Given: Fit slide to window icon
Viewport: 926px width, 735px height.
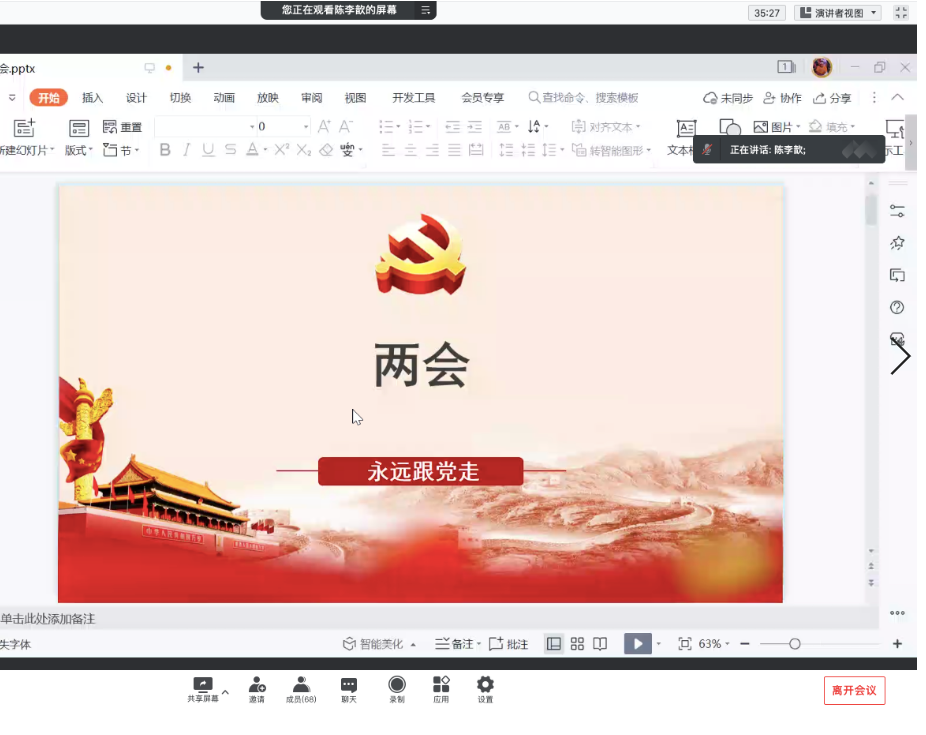Looking at the screenshot, I should click(x=684, y=644).
